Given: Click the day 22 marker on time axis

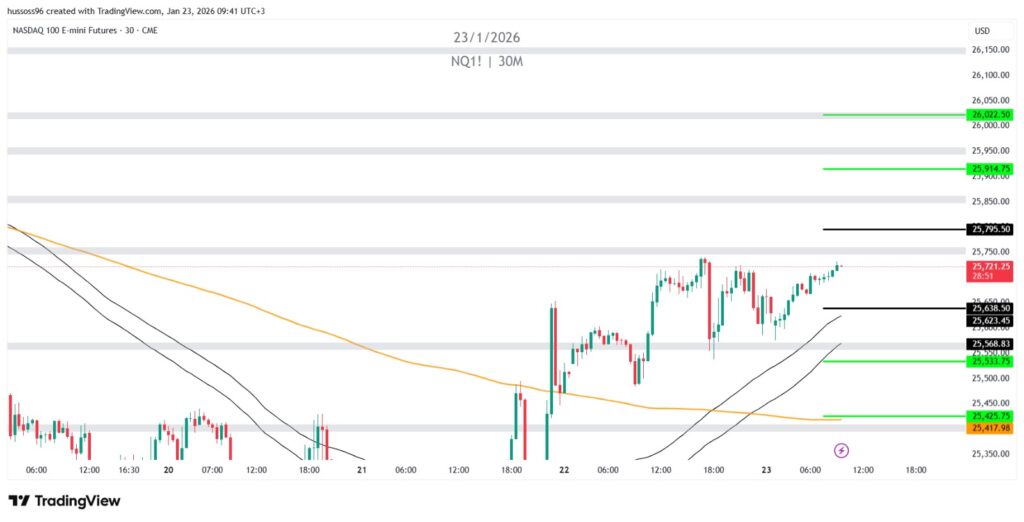Looking at the screenshot, I should point(565,469).
